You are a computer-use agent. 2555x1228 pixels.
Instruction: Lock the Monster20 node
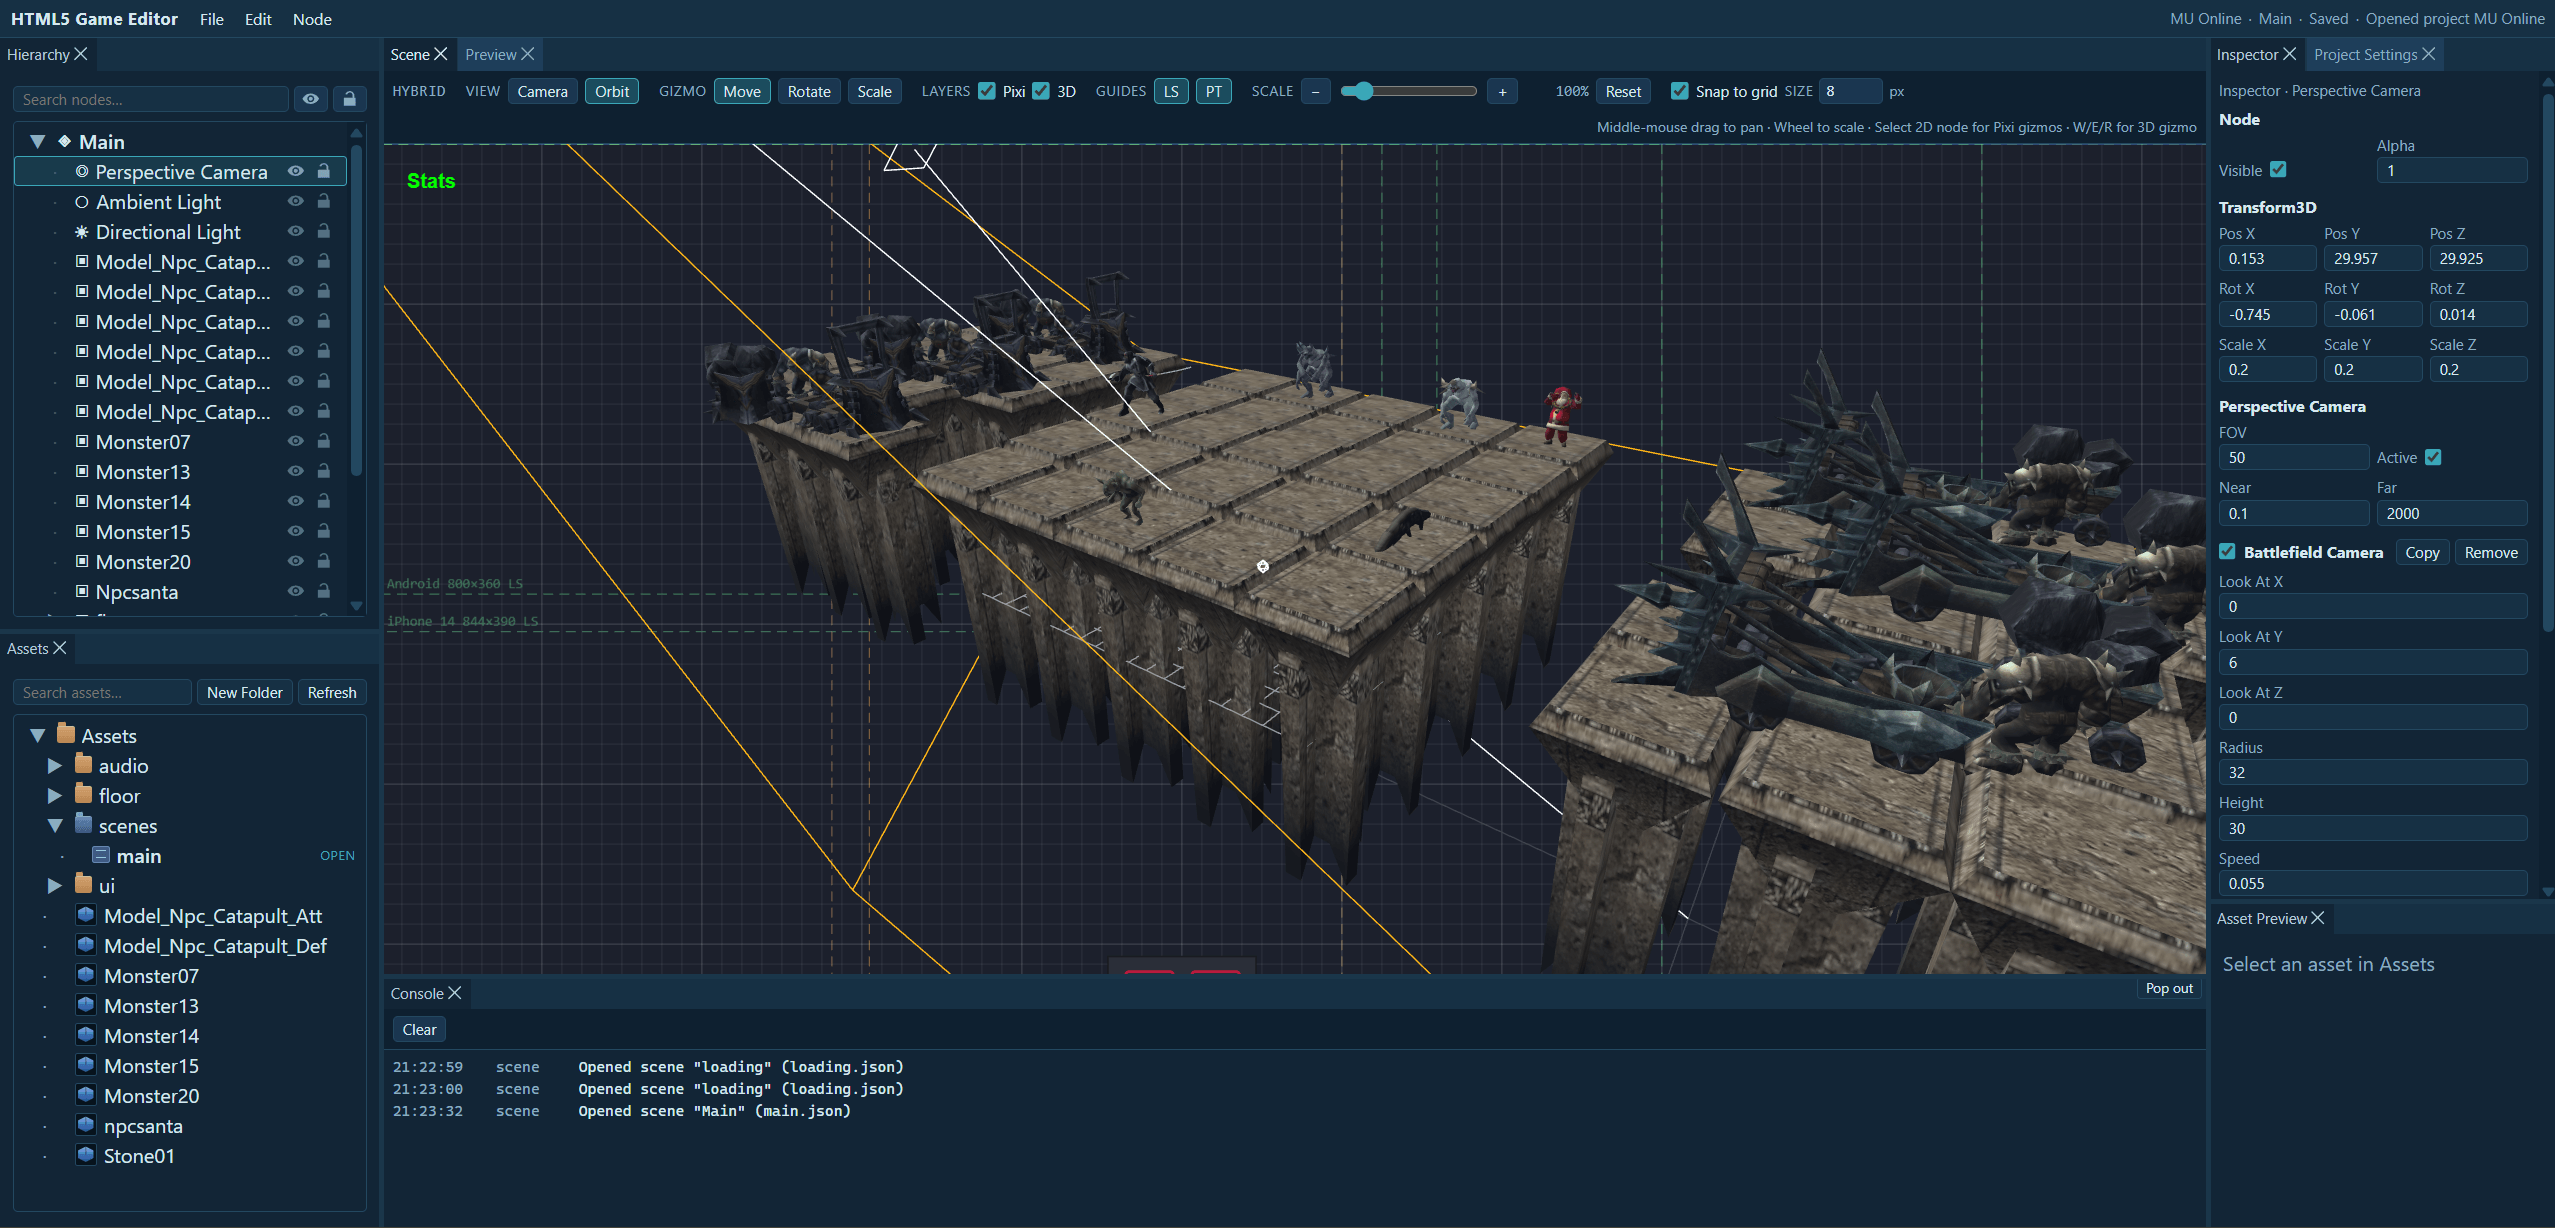pos(324,561)
